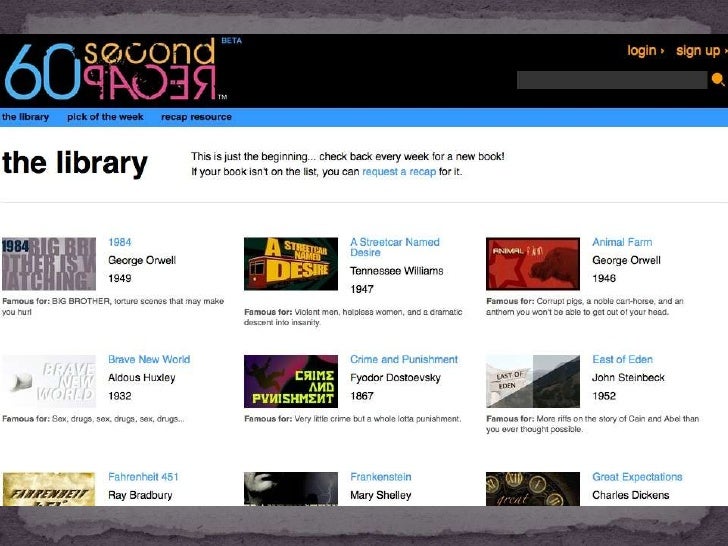Open the Brave New World title link
Screen dimensions: 728x546
(x=149, y=359)
